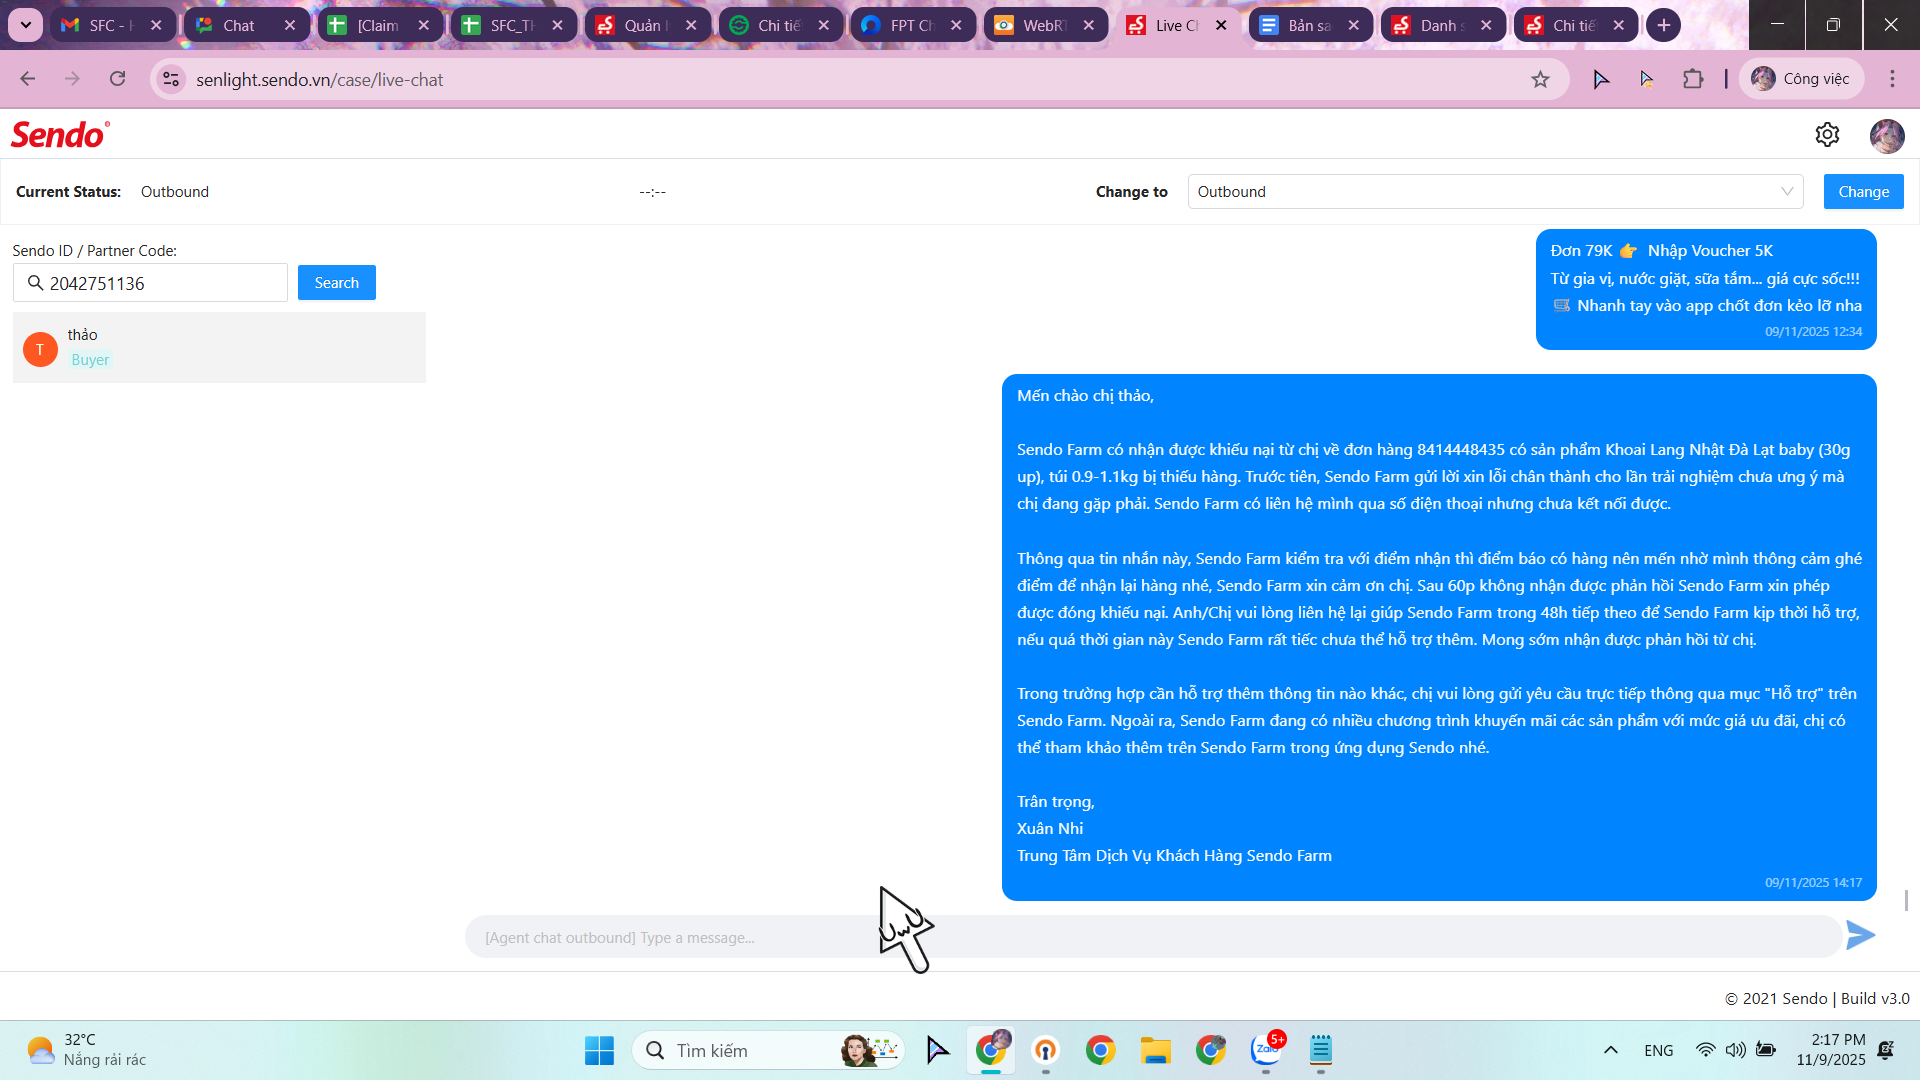This screenshot has width=1920, height=1080.
Task: Open user profile avatar in header
Action: click(x=1886, y=135)
